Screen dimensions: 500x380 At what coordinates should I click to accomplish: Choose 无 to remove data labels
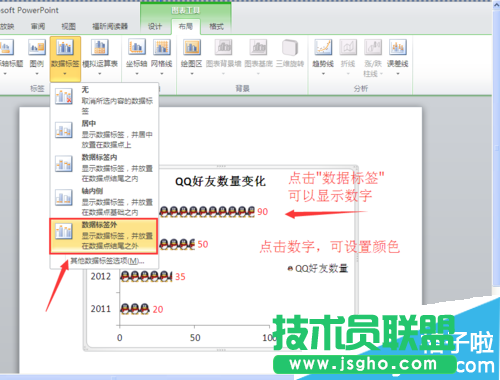pos(104,100)
